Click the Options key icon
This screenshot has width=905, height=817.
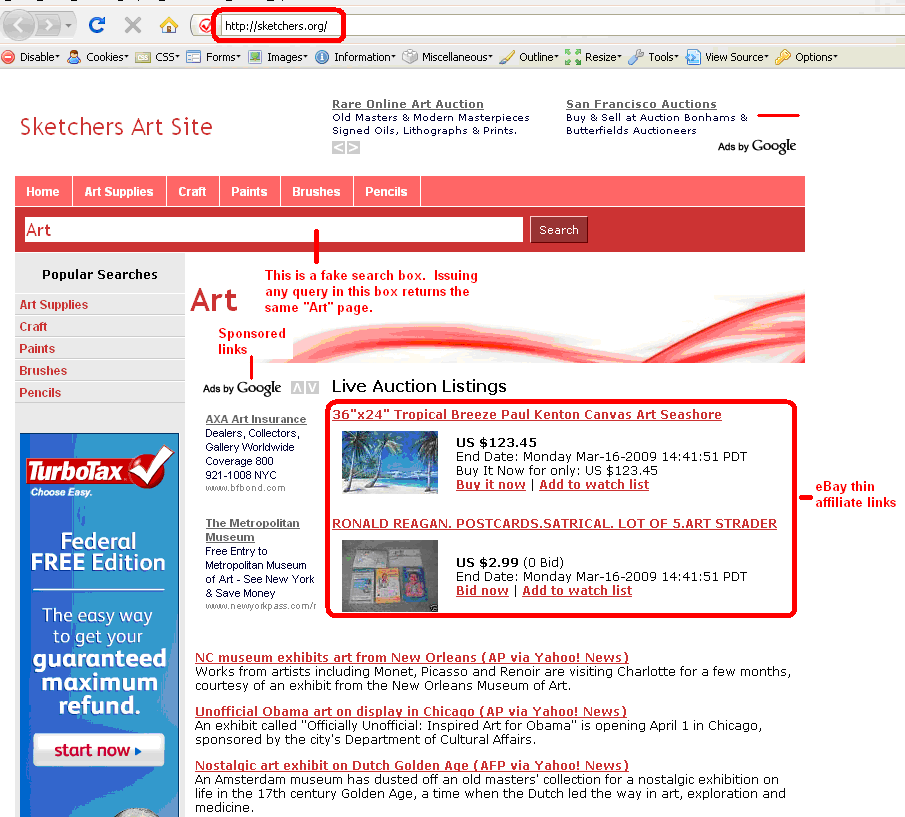[x=783, y=57]
